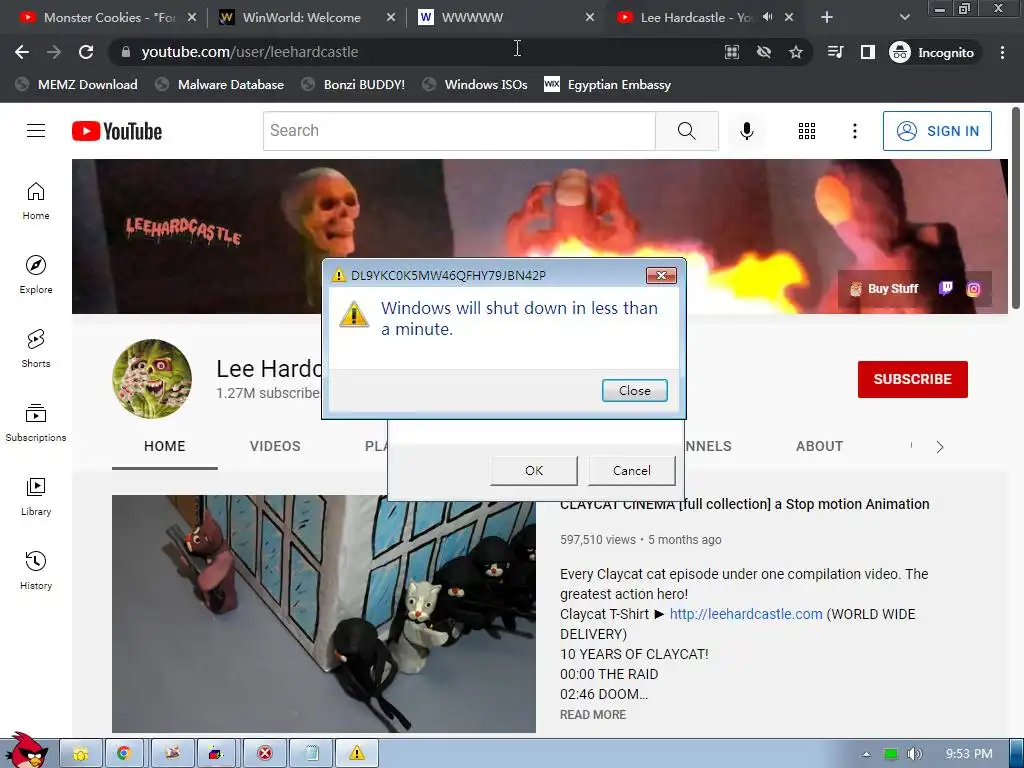Viewport: 1024px width, 768px height.
Task: Toggle the YouTube hamburger guide menu
Action: click(36, 131)
